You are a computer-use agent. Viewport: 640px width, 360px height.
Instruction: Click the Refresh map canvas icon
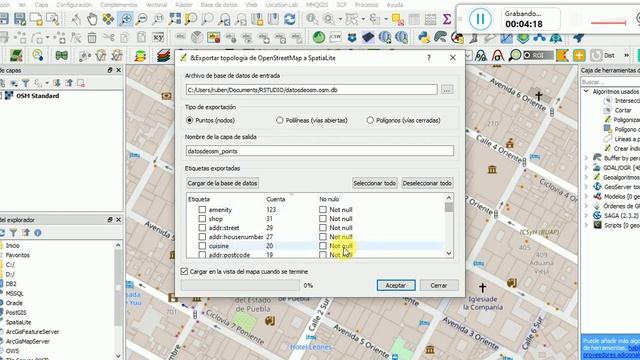pyautogui.click(x=290, y=19)
